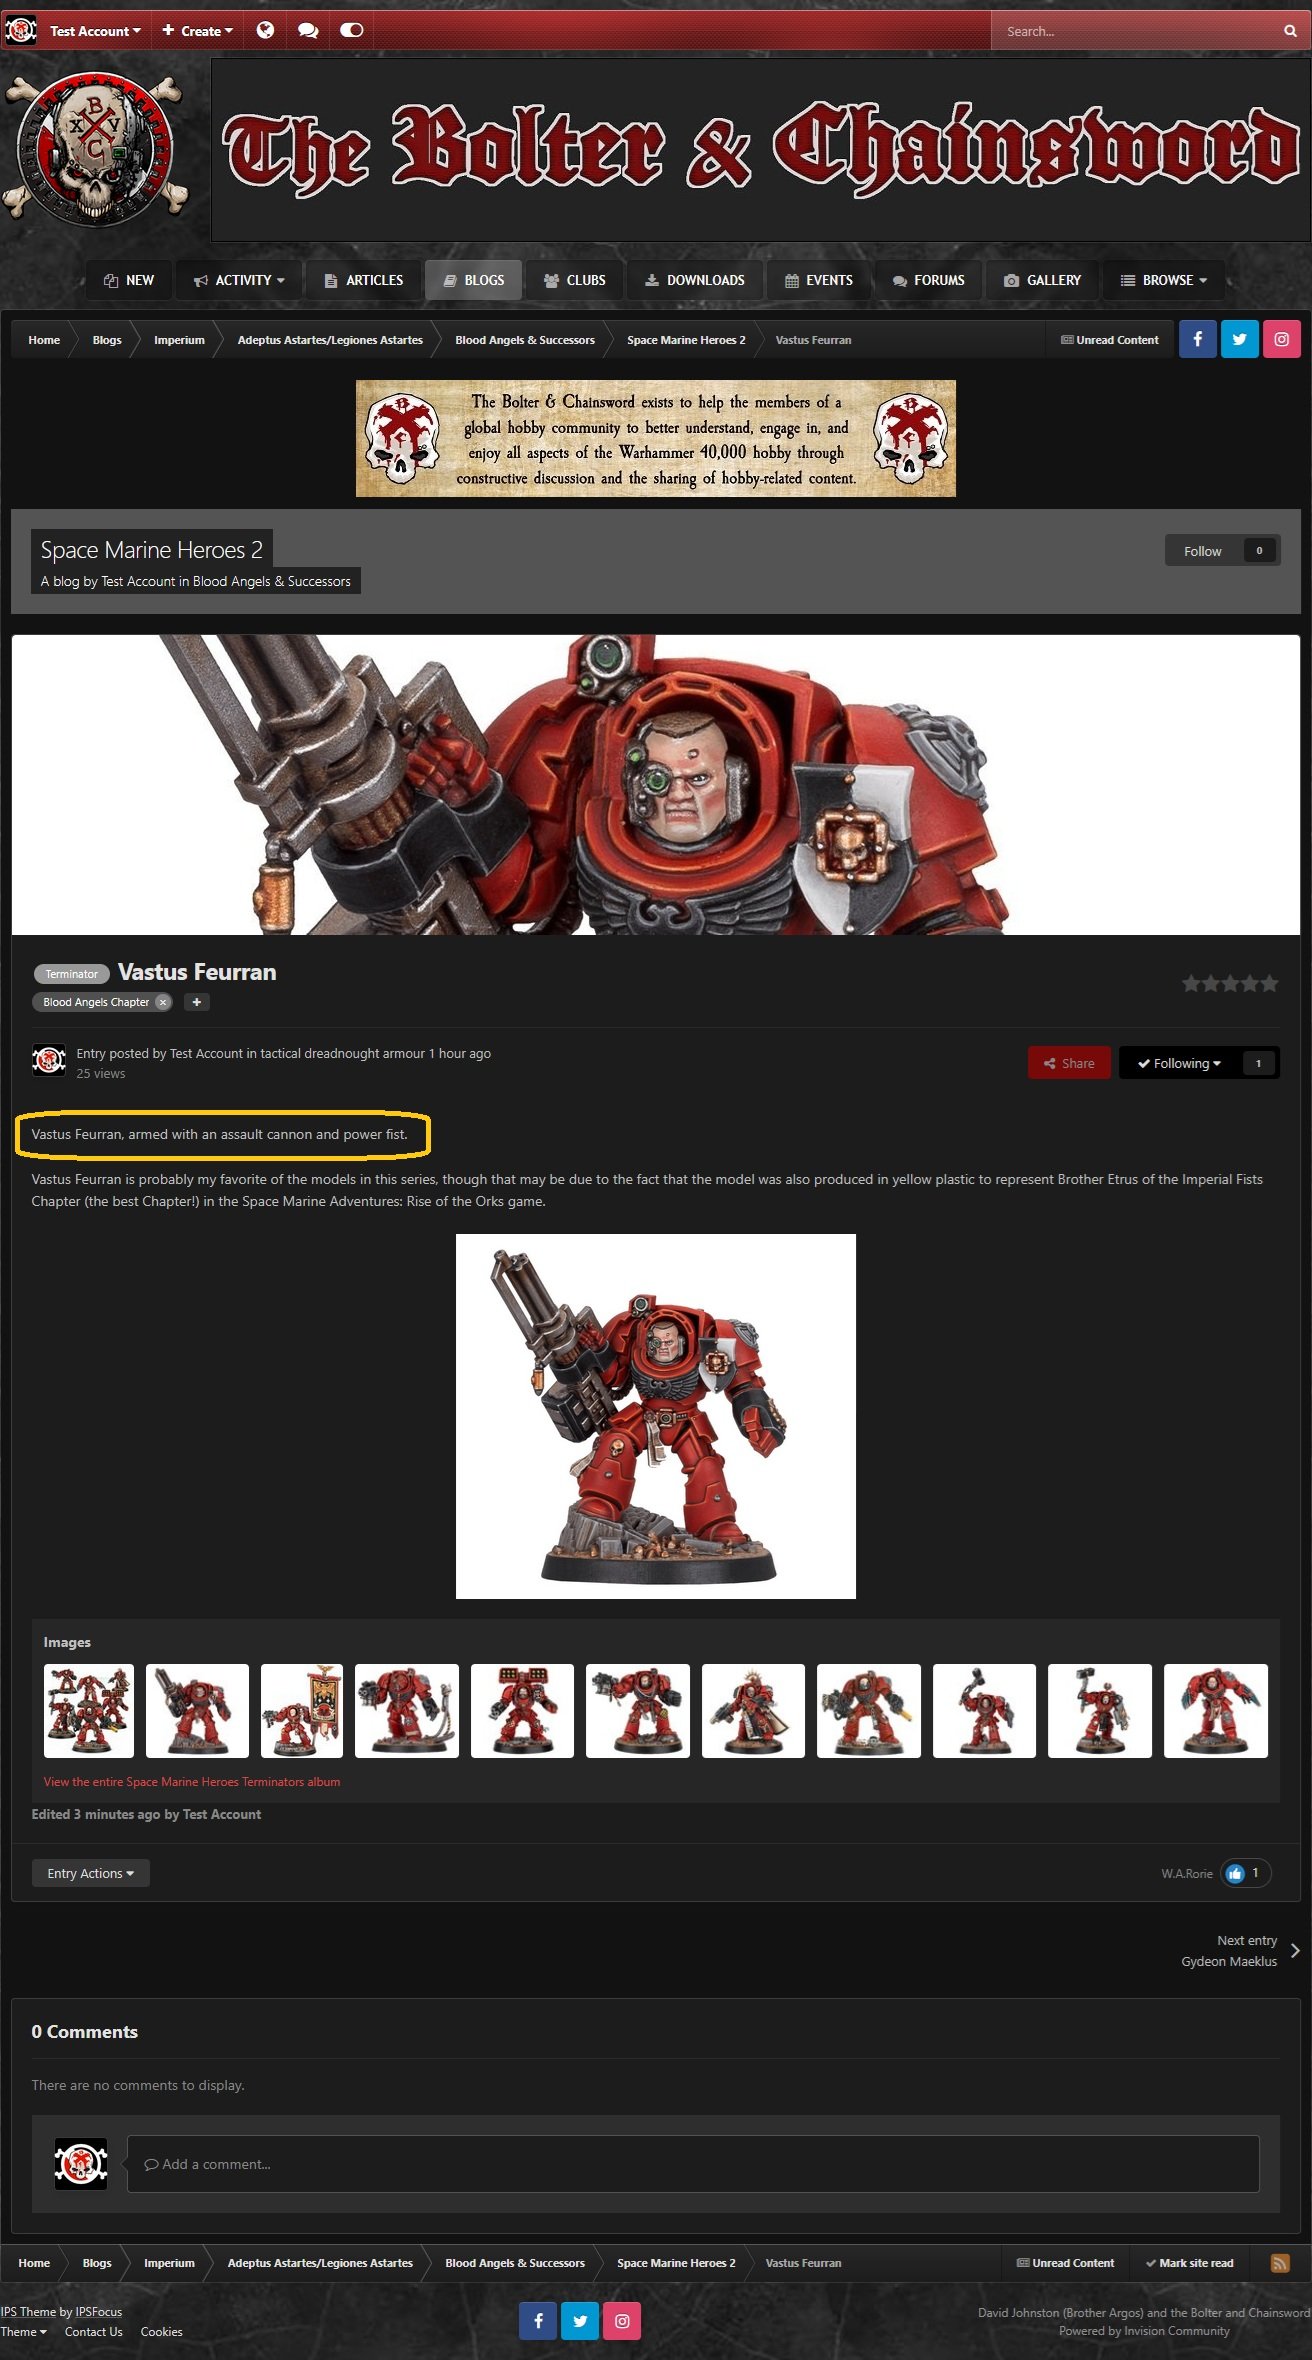Click the red Share button

(x=1068, y=1063)
